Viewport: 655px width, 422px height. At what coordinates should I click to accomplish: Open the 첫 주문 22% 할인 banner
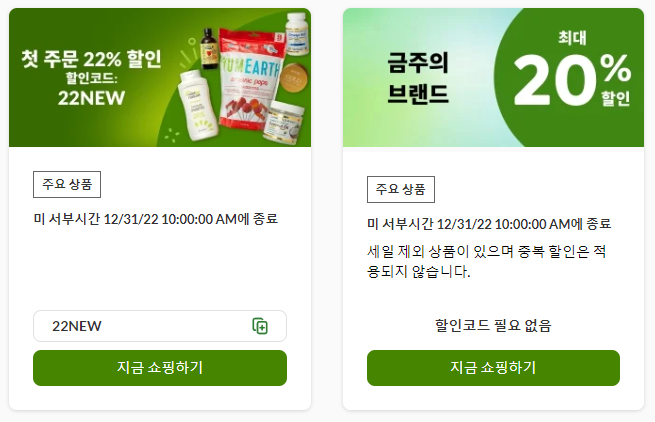(160, 78)
